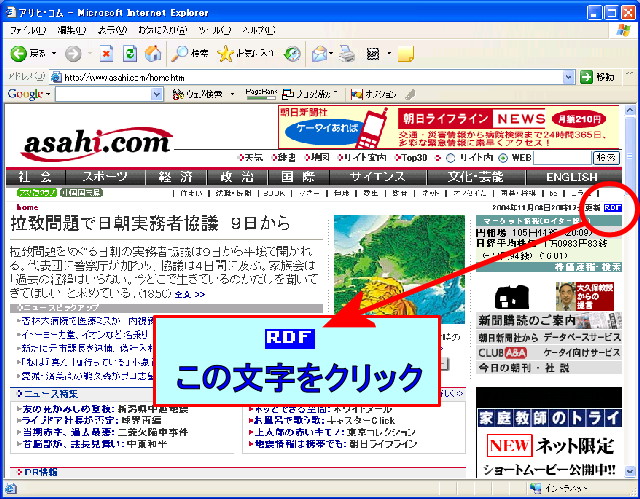Click Google toolbar highlighter pen icon
Screen dimensions: 640x499
pyautogui.click(x=410, y=94)
